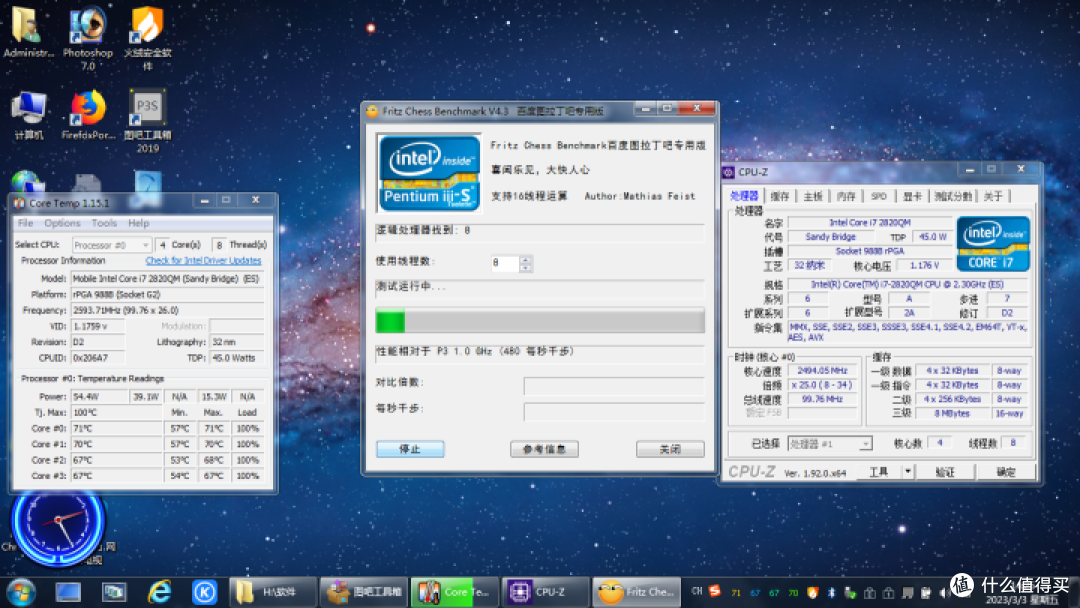This screenshot has height=608, width=1080.
Task: Click the 参考信息 button in Fritz
Action: tap(544, 449)
